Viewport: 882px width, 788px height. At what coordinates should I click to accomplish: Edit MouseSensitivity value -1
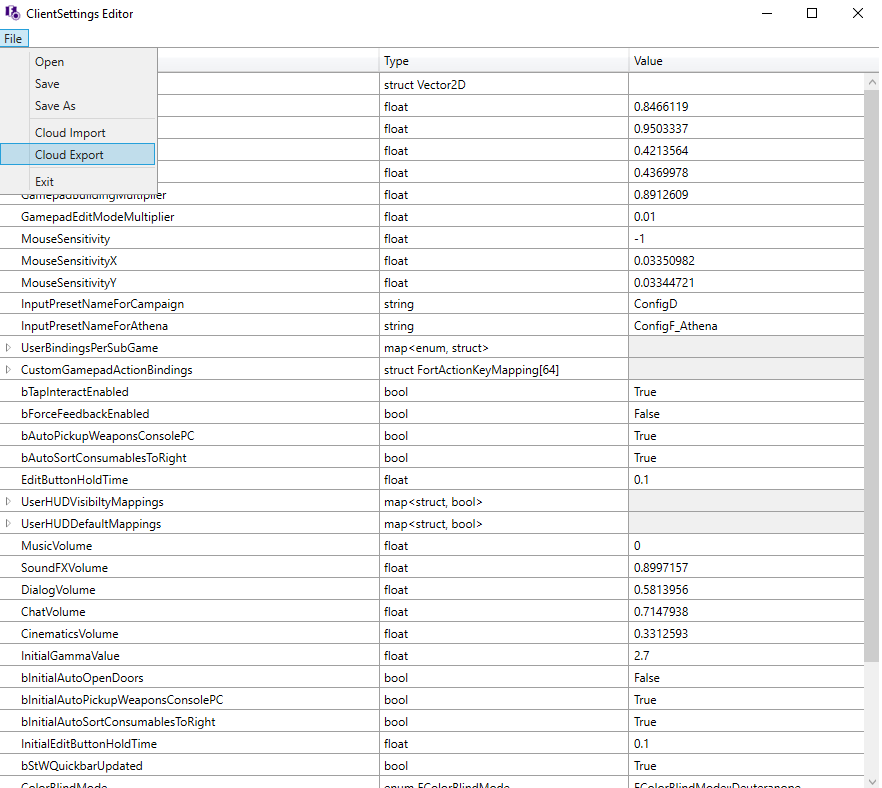click(746, 238)
